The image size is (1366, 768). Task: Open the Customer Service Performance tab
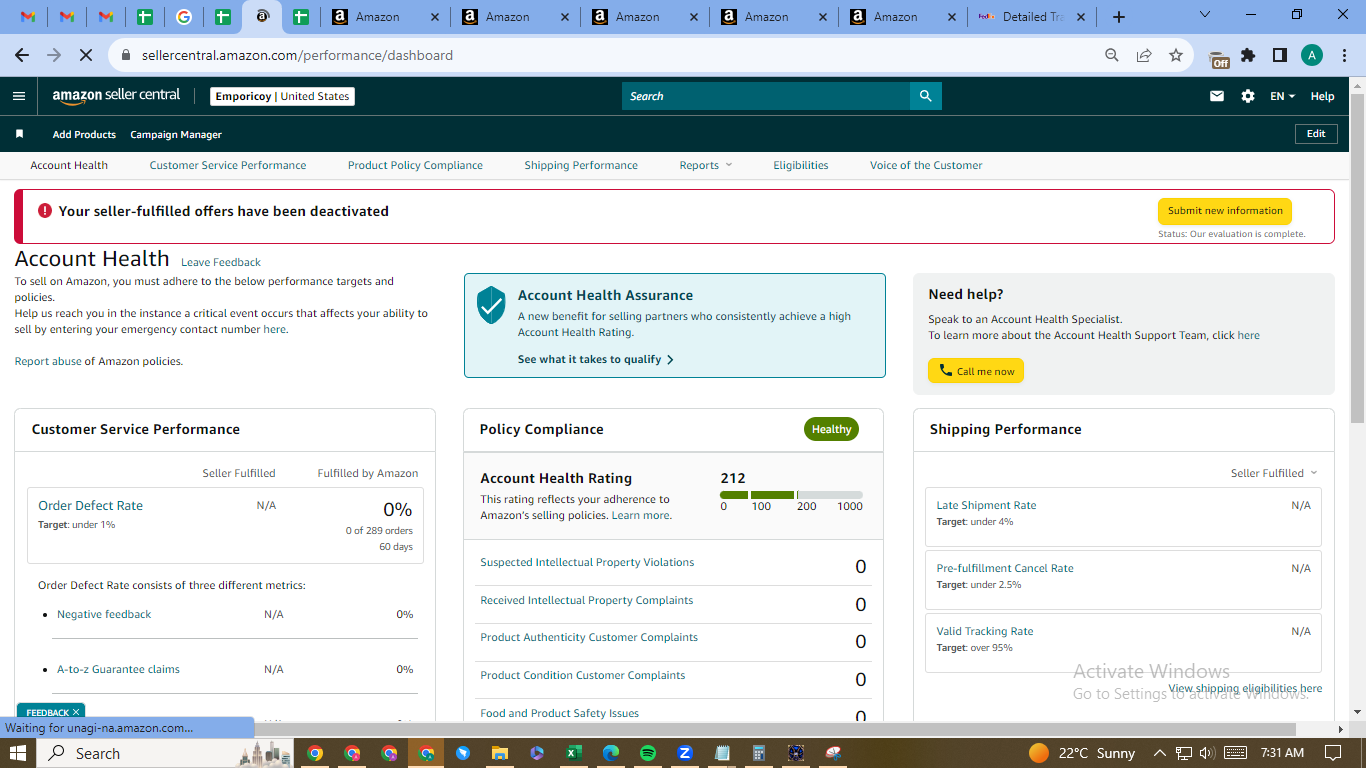228,165
